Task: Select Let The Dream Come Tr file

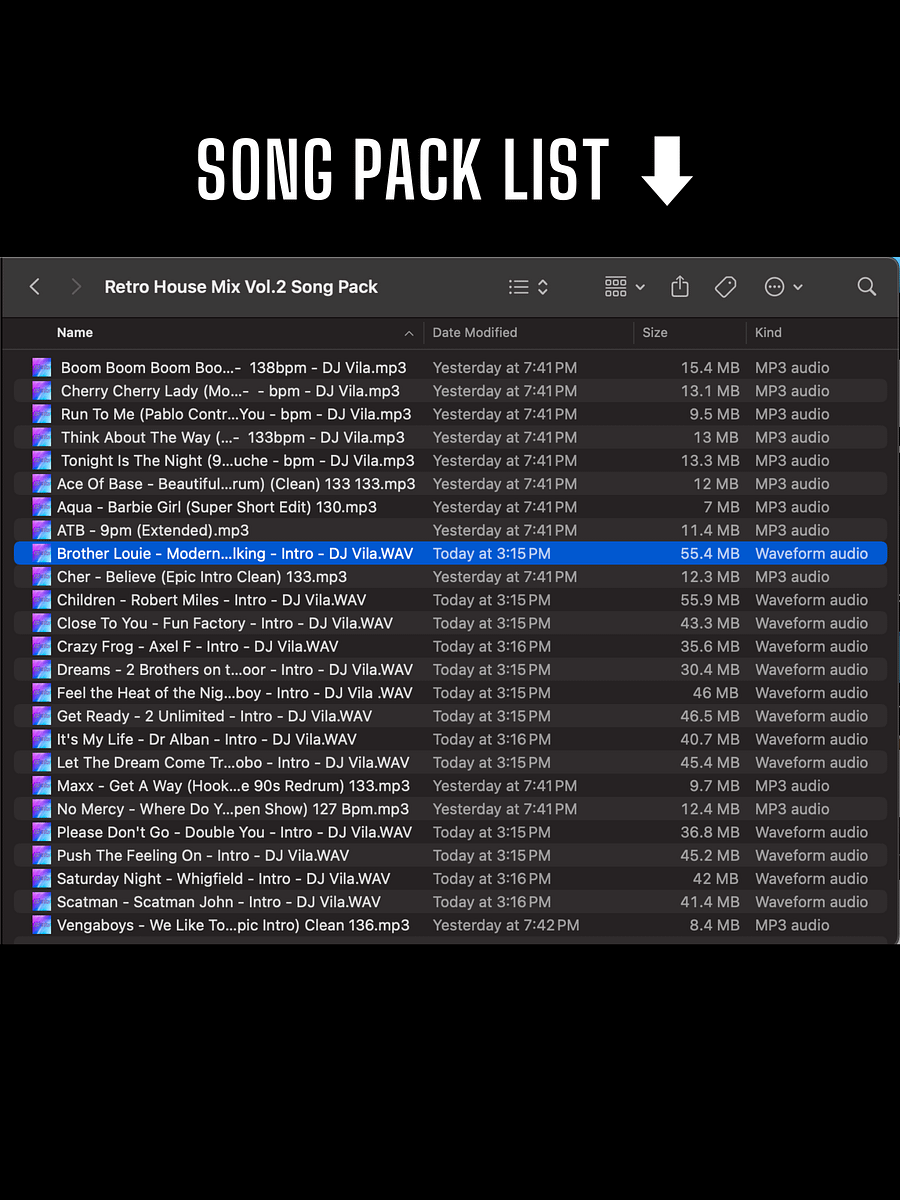Action: [x=450, y=762]
